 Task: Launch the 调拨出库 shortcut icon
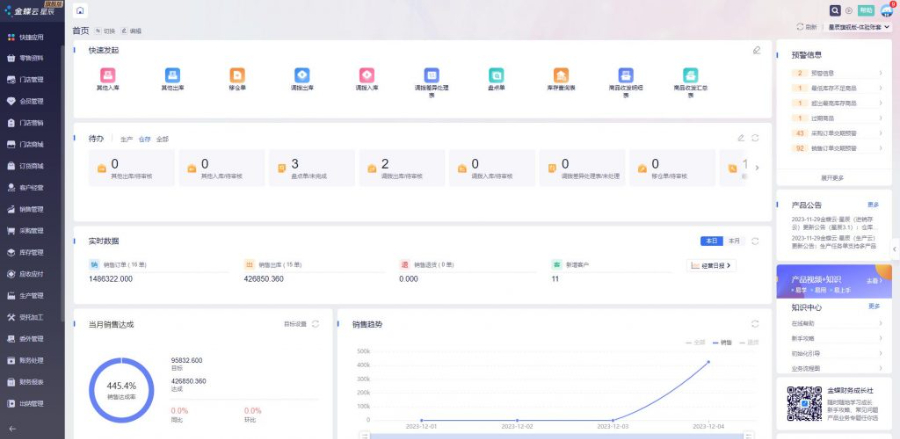302,76
